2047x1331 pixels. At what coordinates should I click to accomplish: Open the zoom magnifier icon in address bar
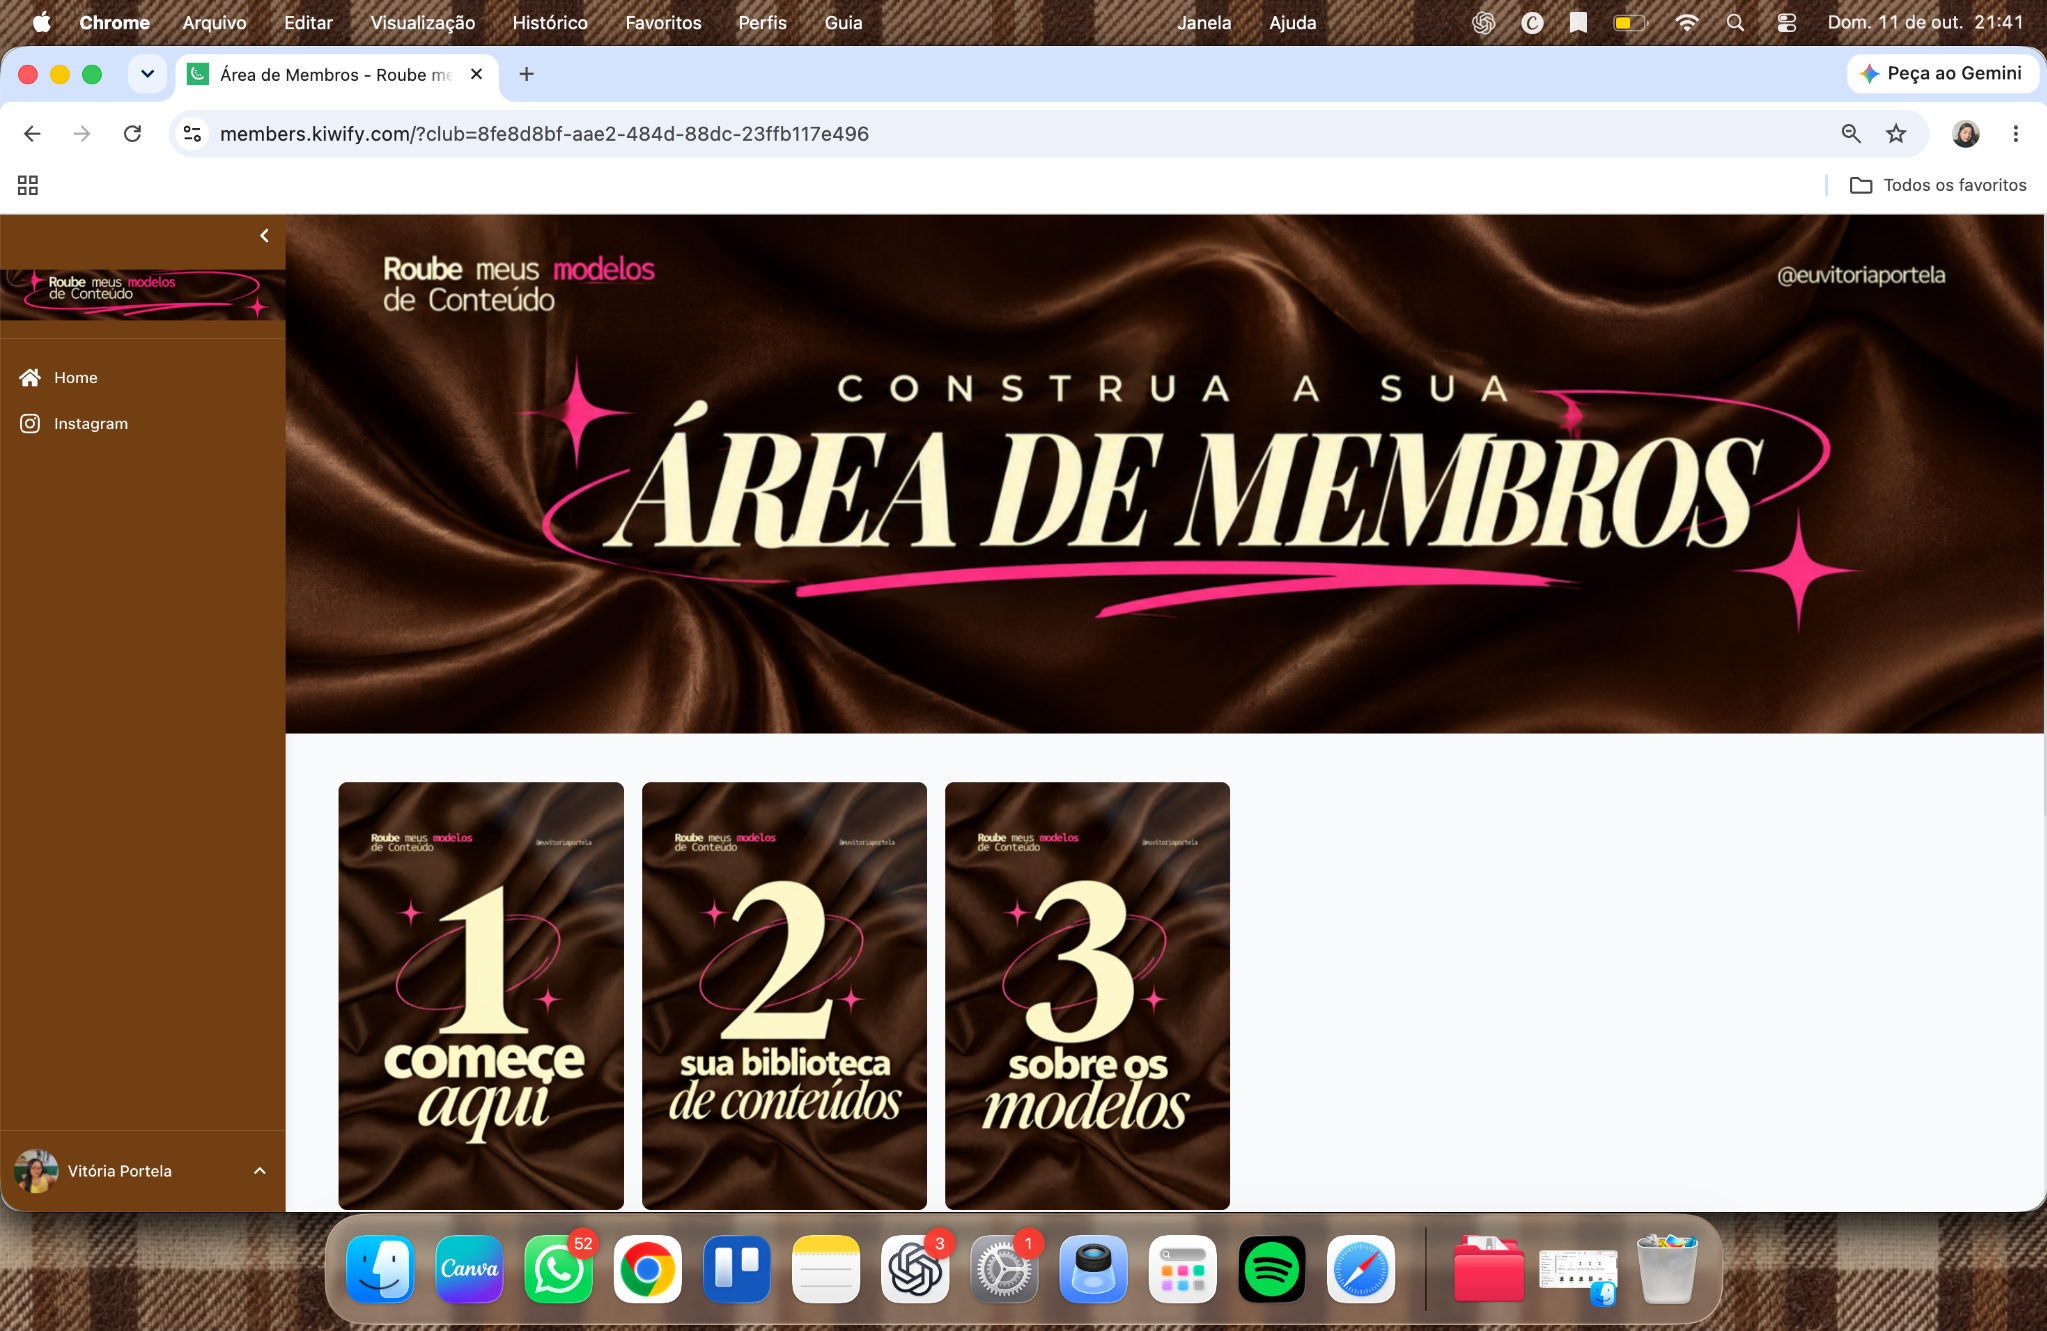click(1851, 134)
